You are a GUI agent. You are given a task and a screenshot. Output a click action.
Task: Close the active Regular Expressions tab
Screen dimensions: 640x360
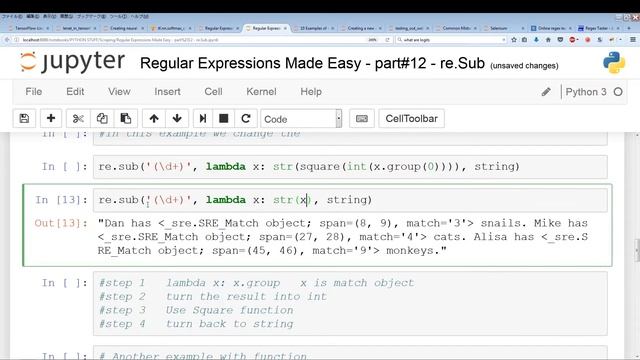tap(285, 28)
